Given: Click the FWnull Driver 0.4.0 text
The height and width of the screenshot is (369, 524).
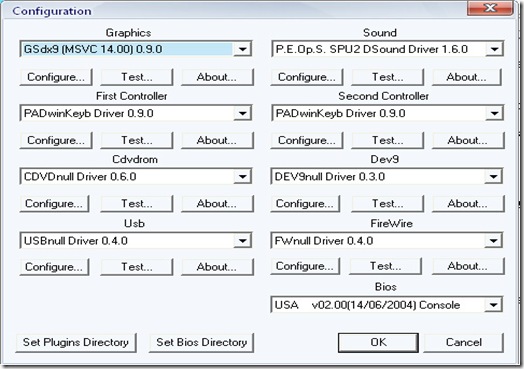Looking at the screenshot, I should click(323, 241).
